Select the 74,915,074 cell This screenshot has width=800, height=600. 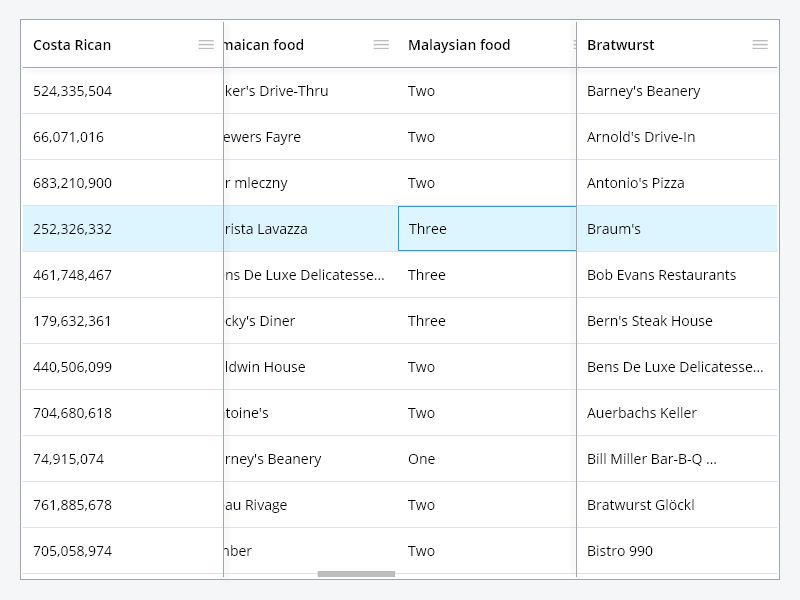[122, 459]
